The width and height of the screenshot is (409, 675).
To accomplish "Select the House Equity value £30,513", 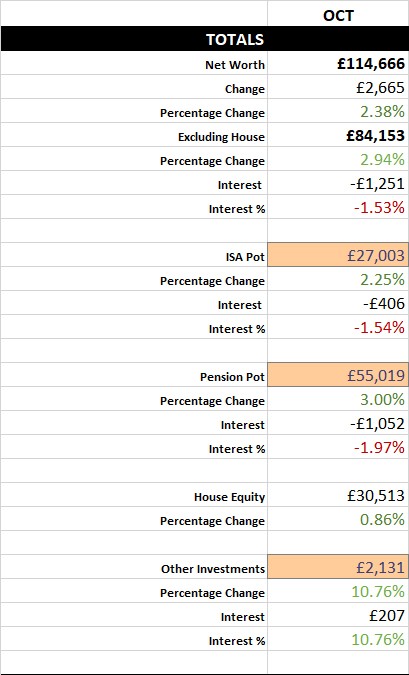I will [x=338, y=496].
